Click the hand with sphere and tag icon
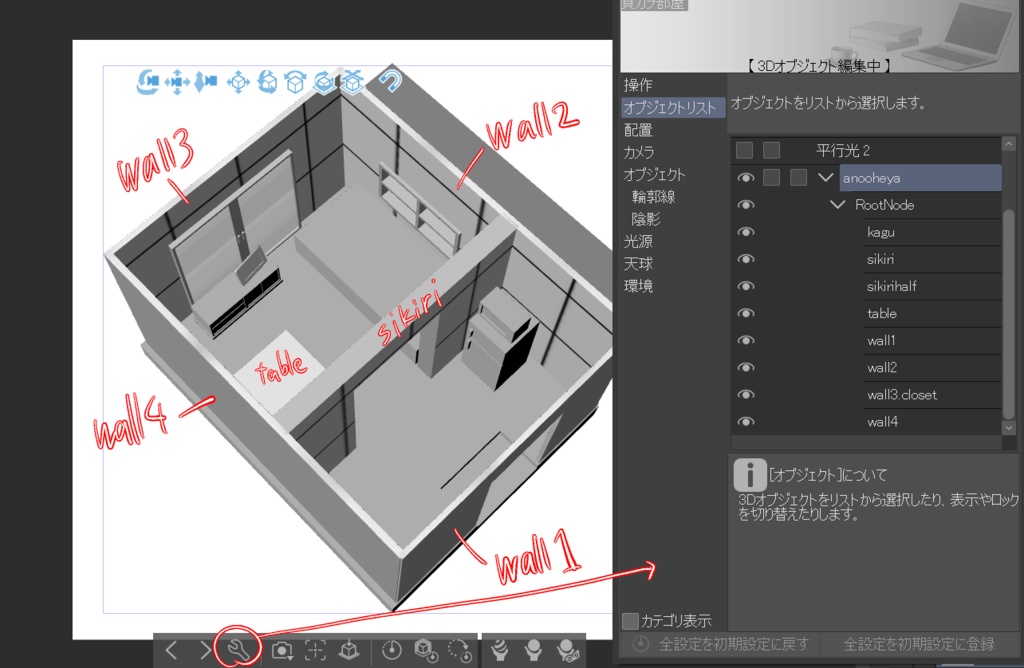Image resolution: width=1024 pixels, height=668 pixels. 567,650
